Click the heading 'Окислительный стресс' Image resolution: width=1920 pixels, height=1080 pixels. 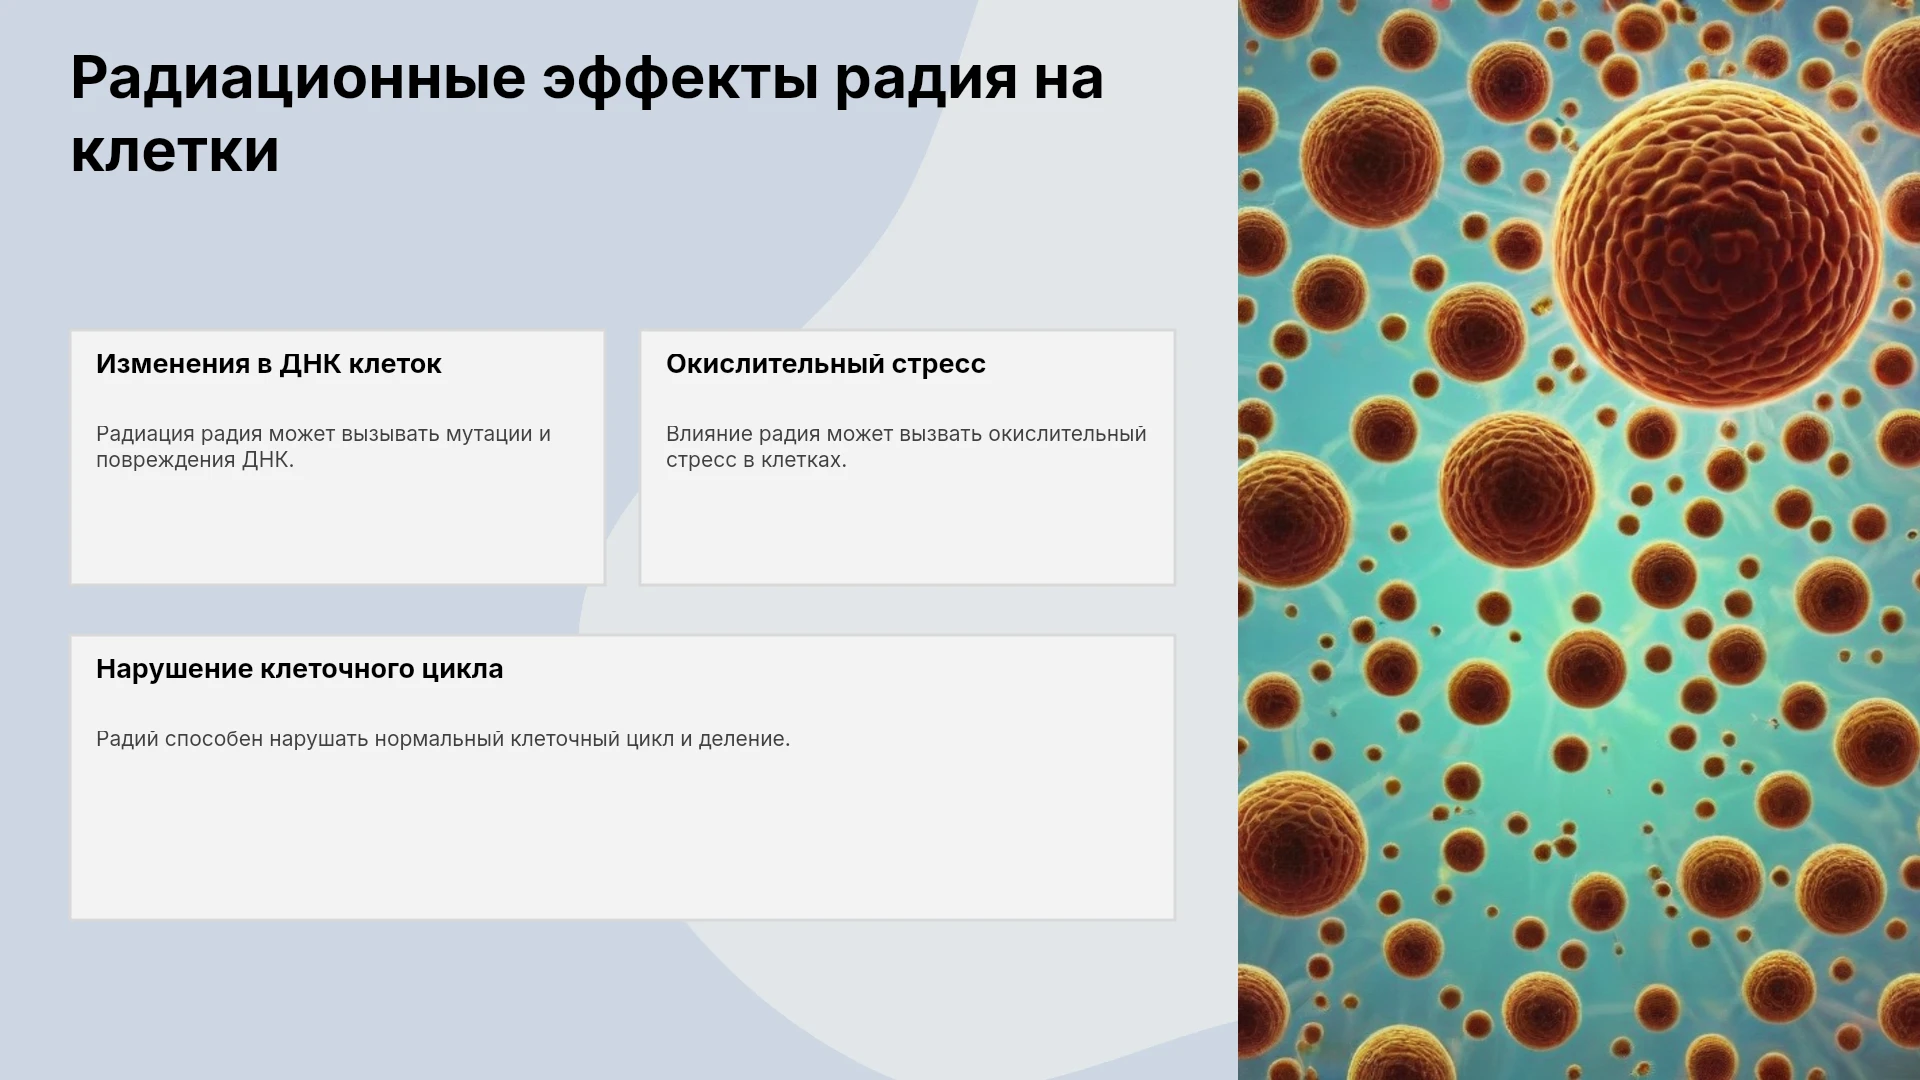point(825,364)
